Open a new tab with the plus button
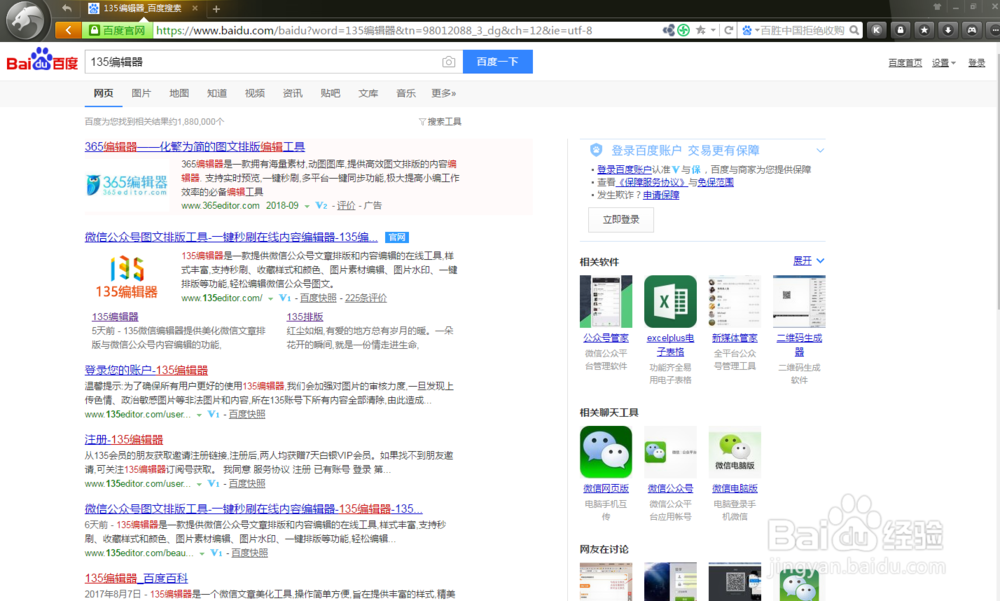The width and height of the screenshot is (1000, 601). click(216, 8)
